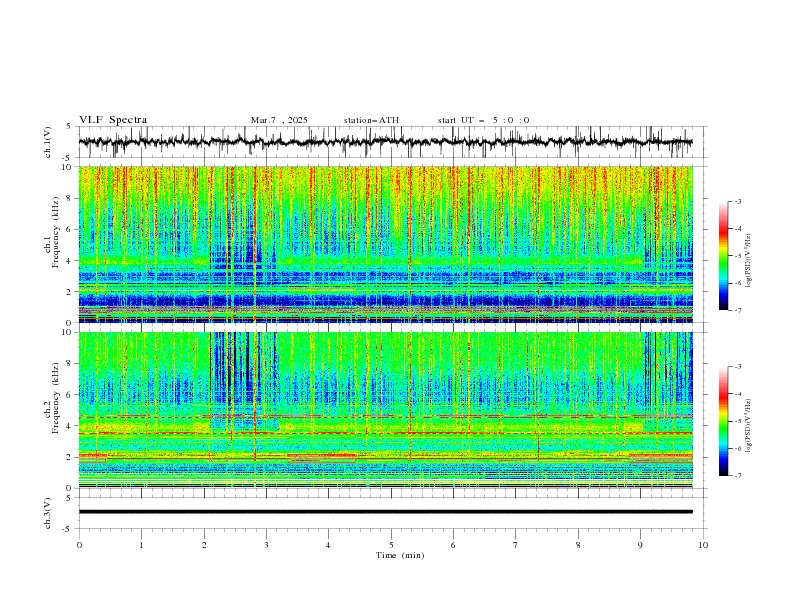The image size is (792, 612).
Task: Click the '-3' value on the ch.1 colorbar
Action: click(737, 201)
